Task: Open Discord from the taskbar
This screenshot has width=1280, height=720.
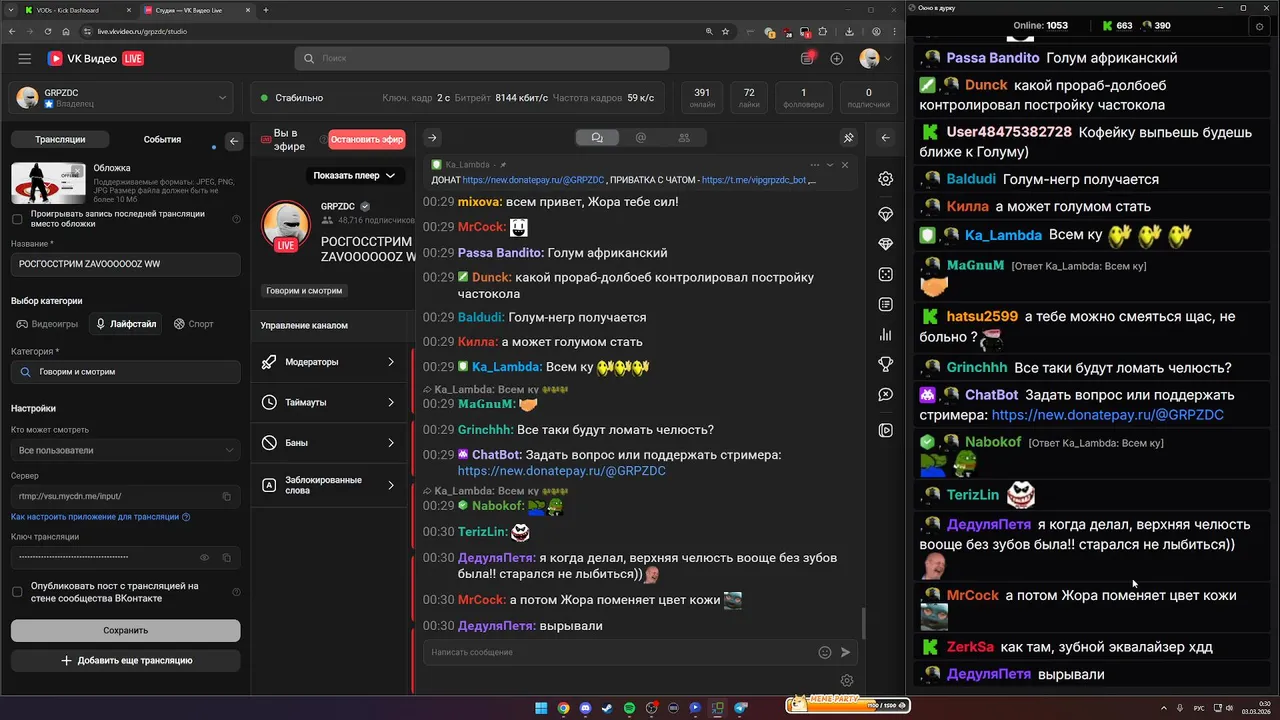Action: click(x=585, y=708)
